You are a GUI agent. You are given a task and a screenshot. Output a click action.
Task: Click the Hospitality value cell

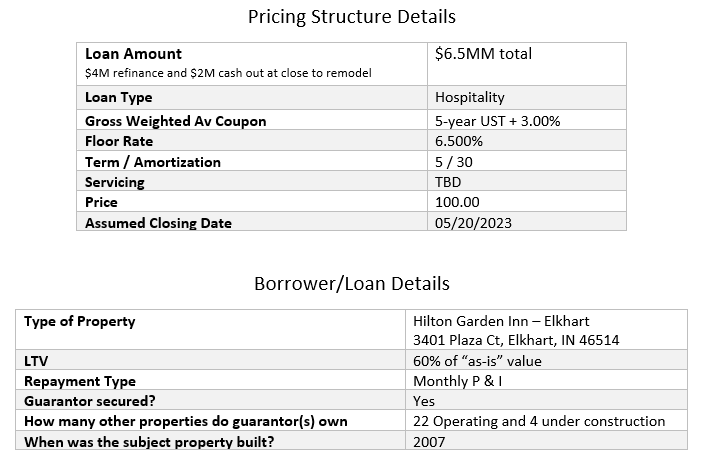pyautogui.click(x=470, y=98)
